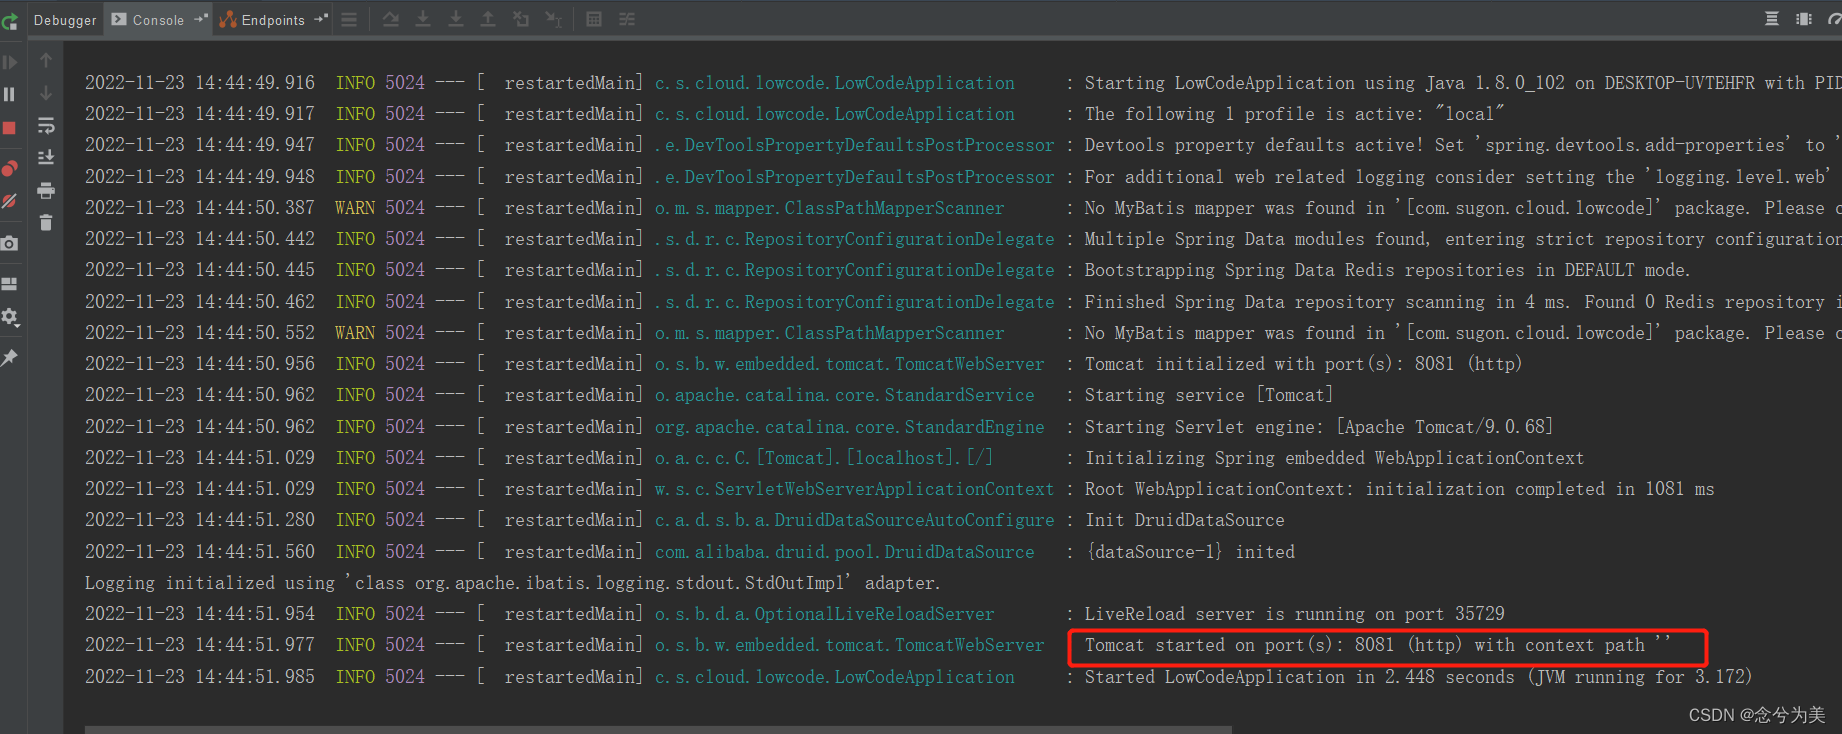This screenshot has width=1842, height=734.
Task: Click the o.a.c.c.C.[Tomcat].[localhost].[/] logger
Action: (824, 458)
